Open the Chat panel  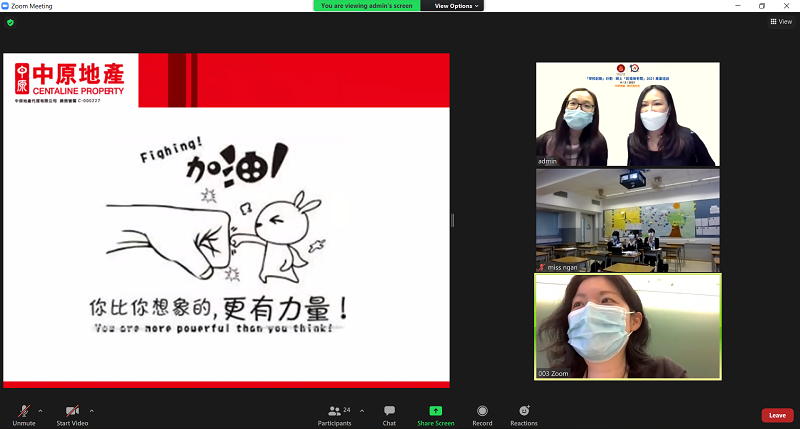[389, 414]
